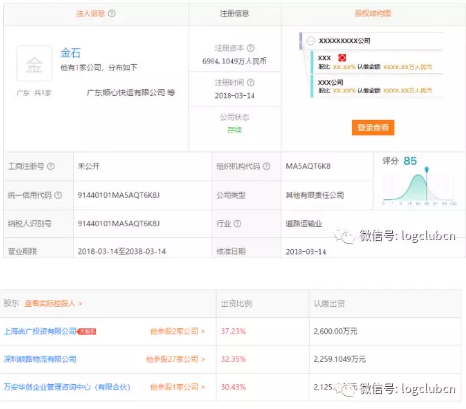Switch to the 注册信息 tab
This screenshot has width=466, height=409.
click(235, 14)
